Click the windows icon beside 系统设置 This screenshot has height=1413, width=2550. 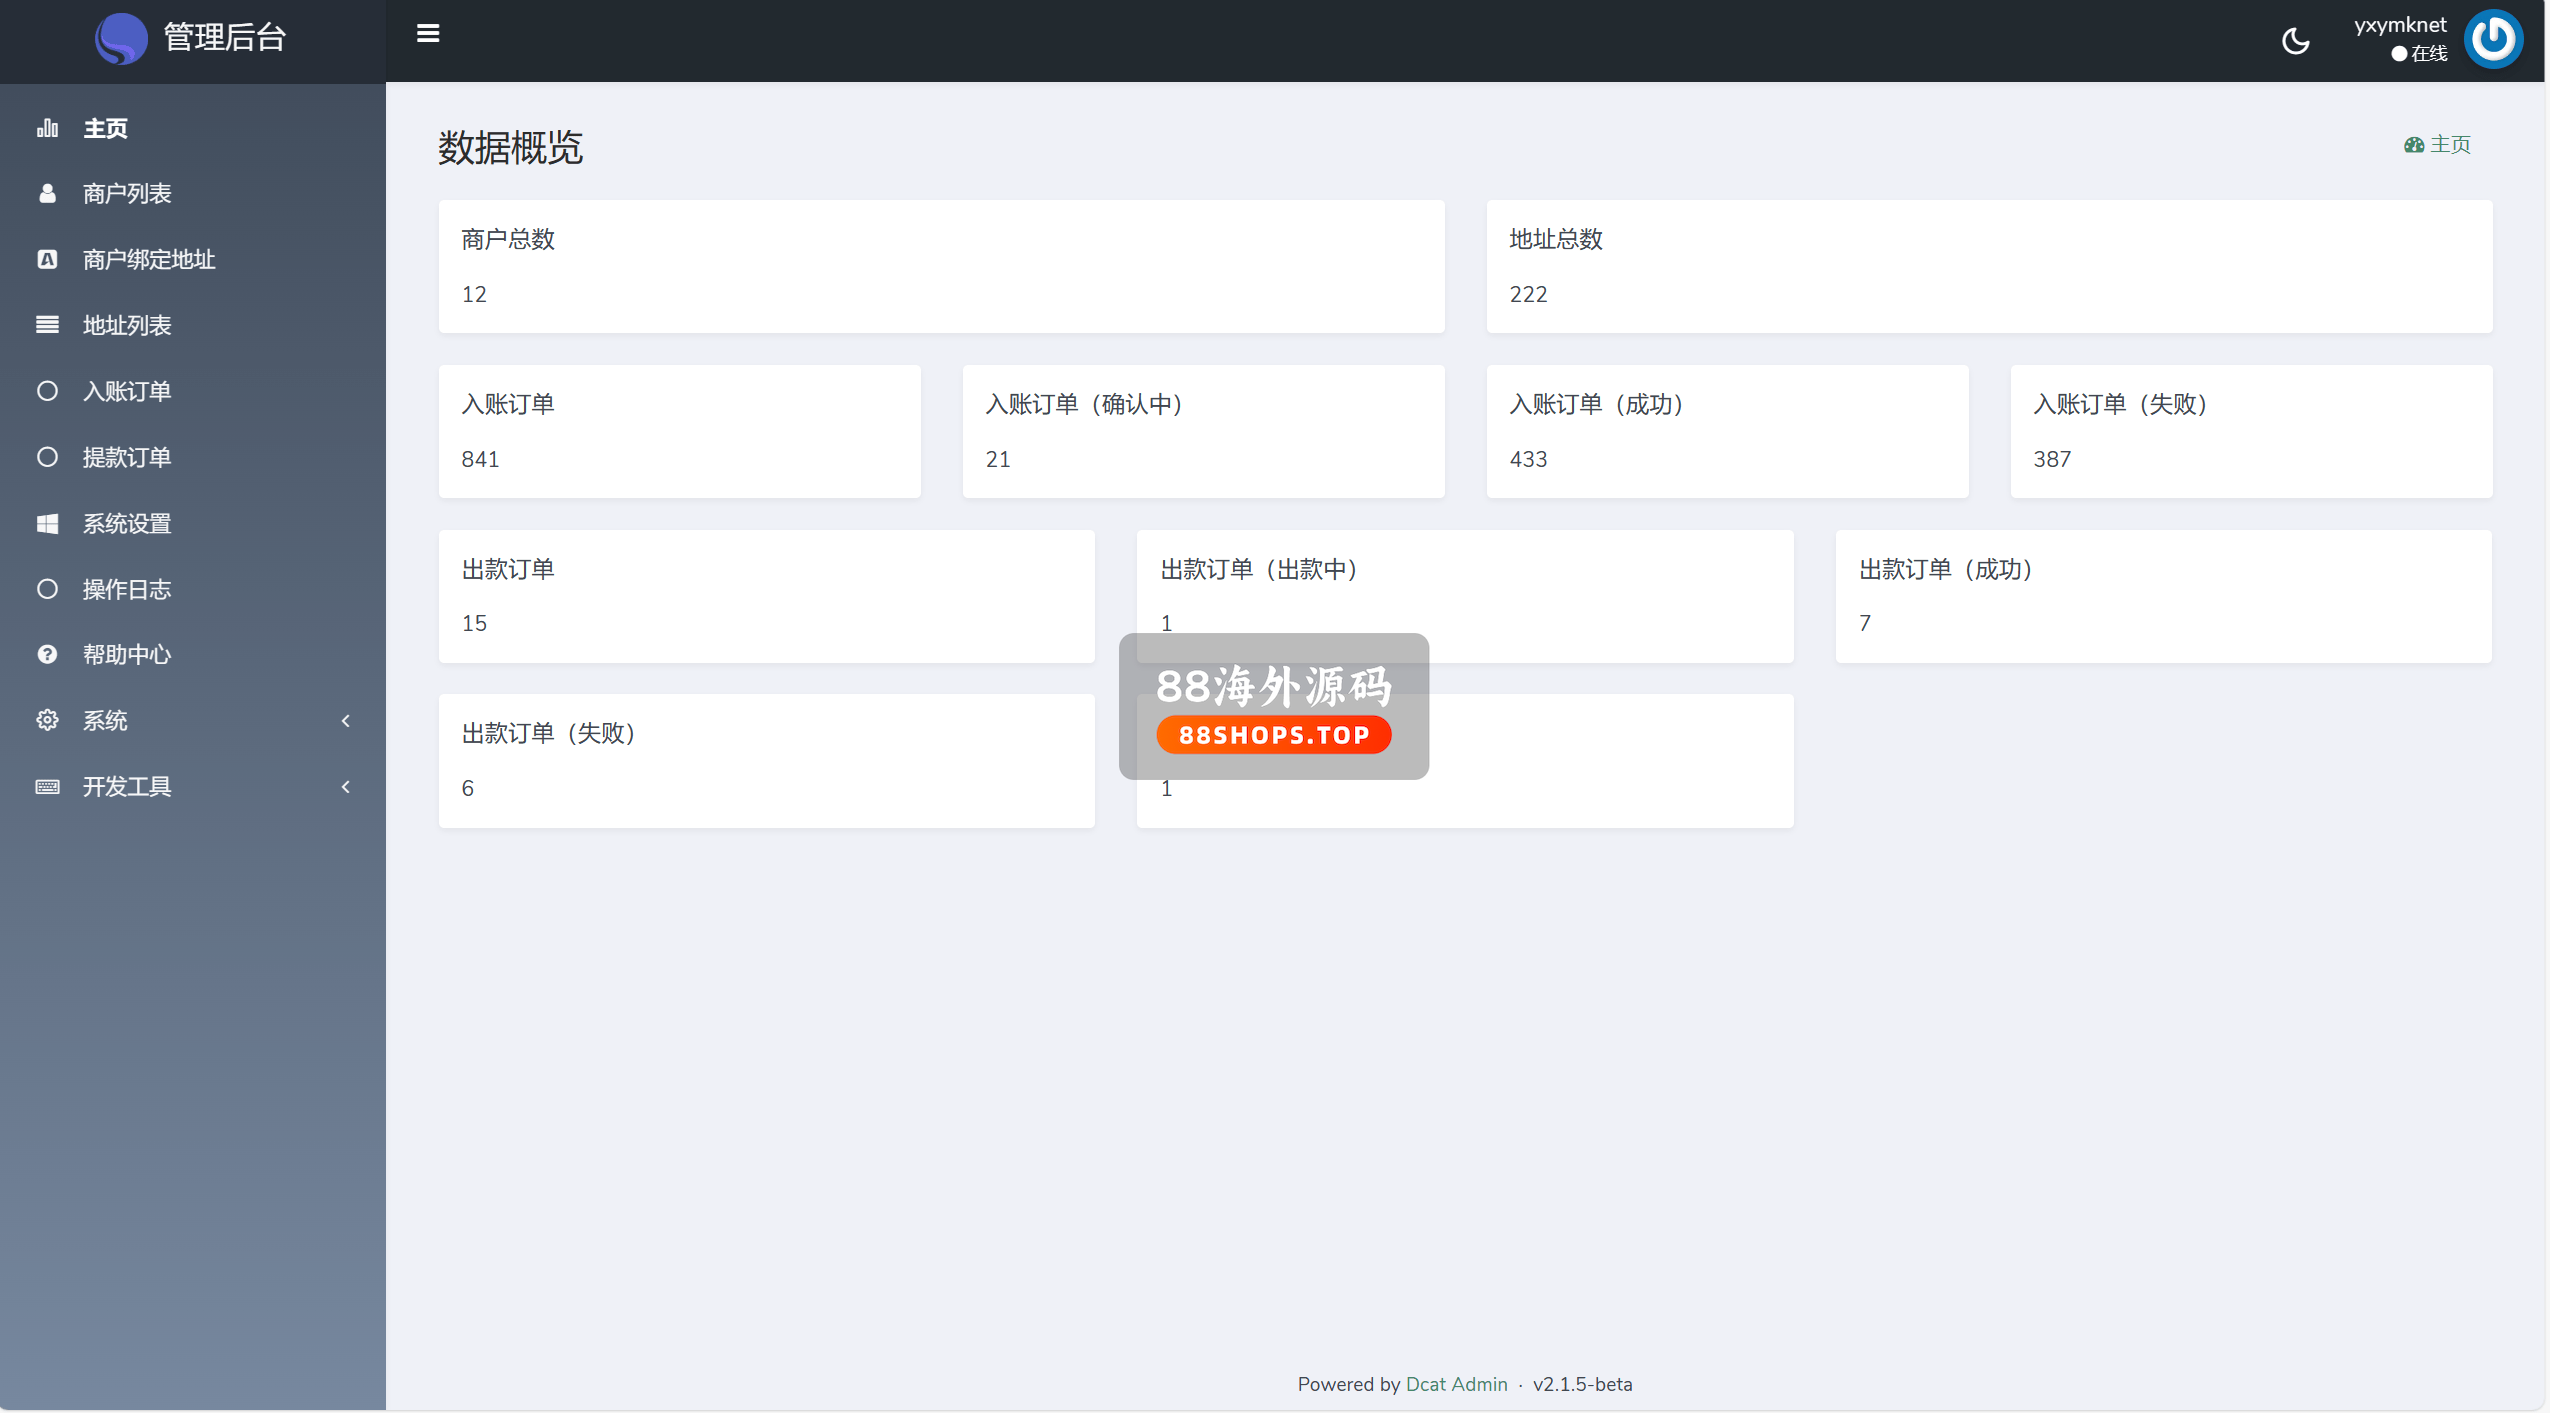[47, 523]
